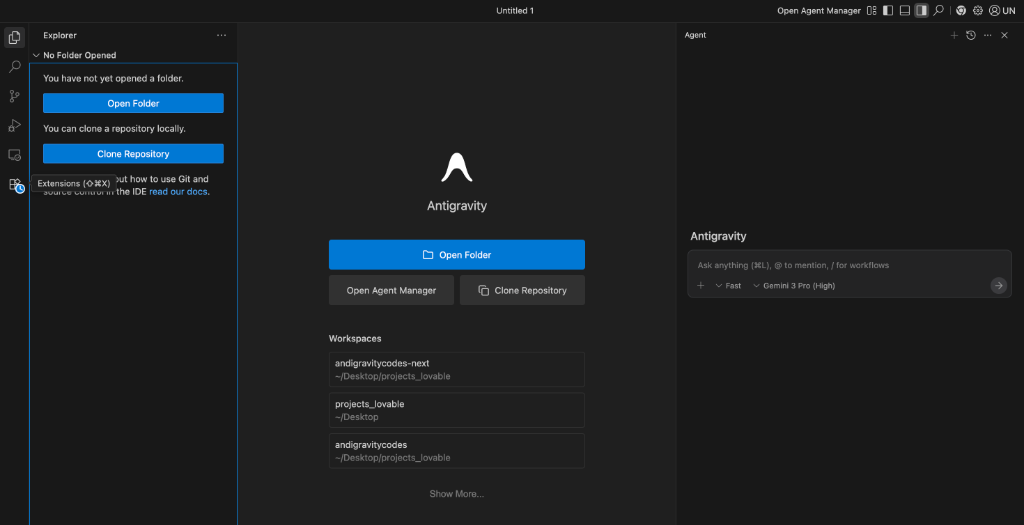Focus the Ask anything chat input
1024x525 pixels.
tap(849, 265)
